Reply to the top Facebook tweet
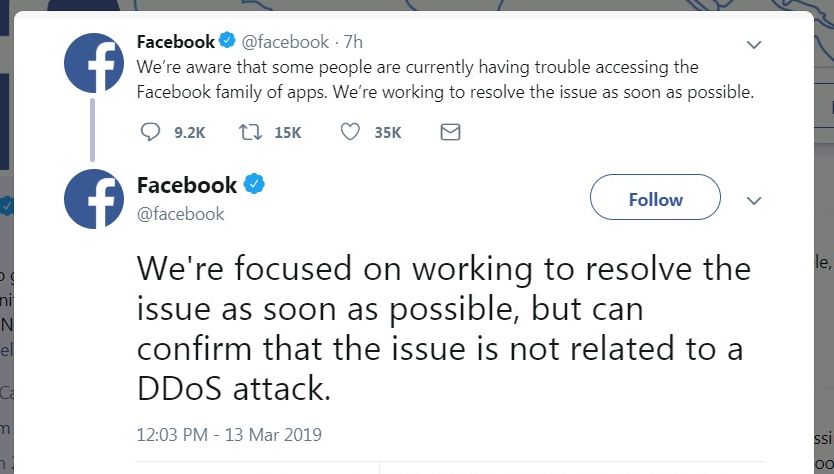The height and width of the screenshot is (474, 834). tap(151, 132)
